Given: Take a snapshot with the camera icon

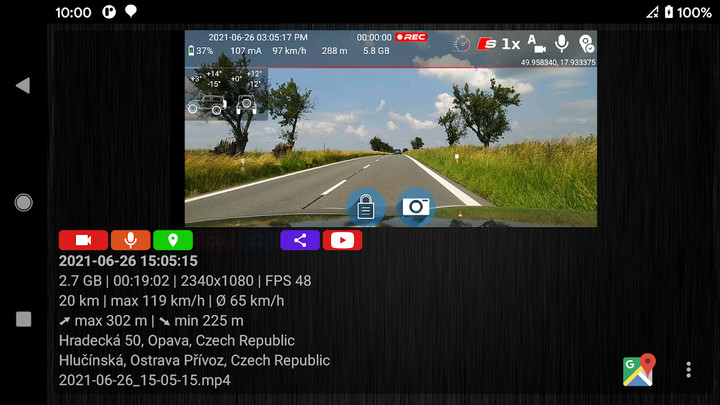Looking at the screenshot, I should [x=415, y=207].
